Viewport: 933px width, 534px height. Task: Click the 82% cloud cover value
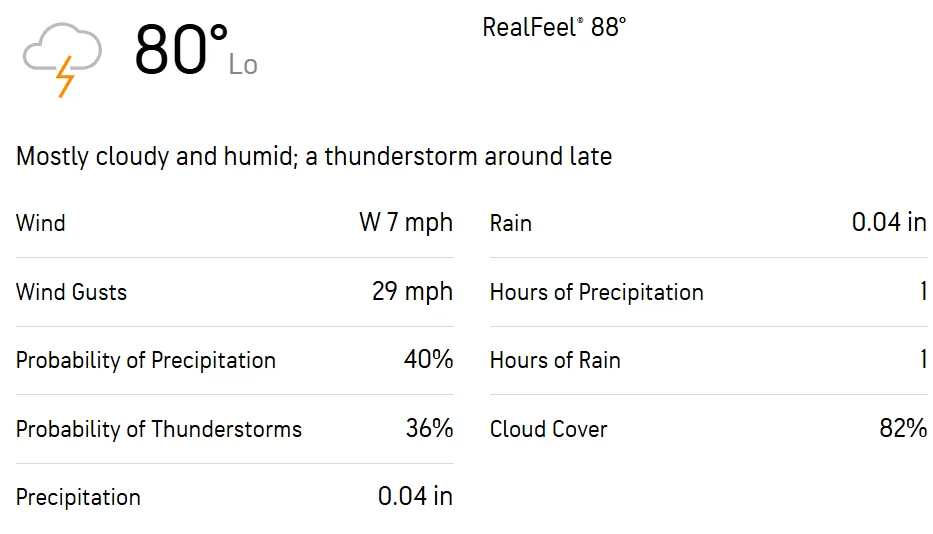[x=903, y=429]
